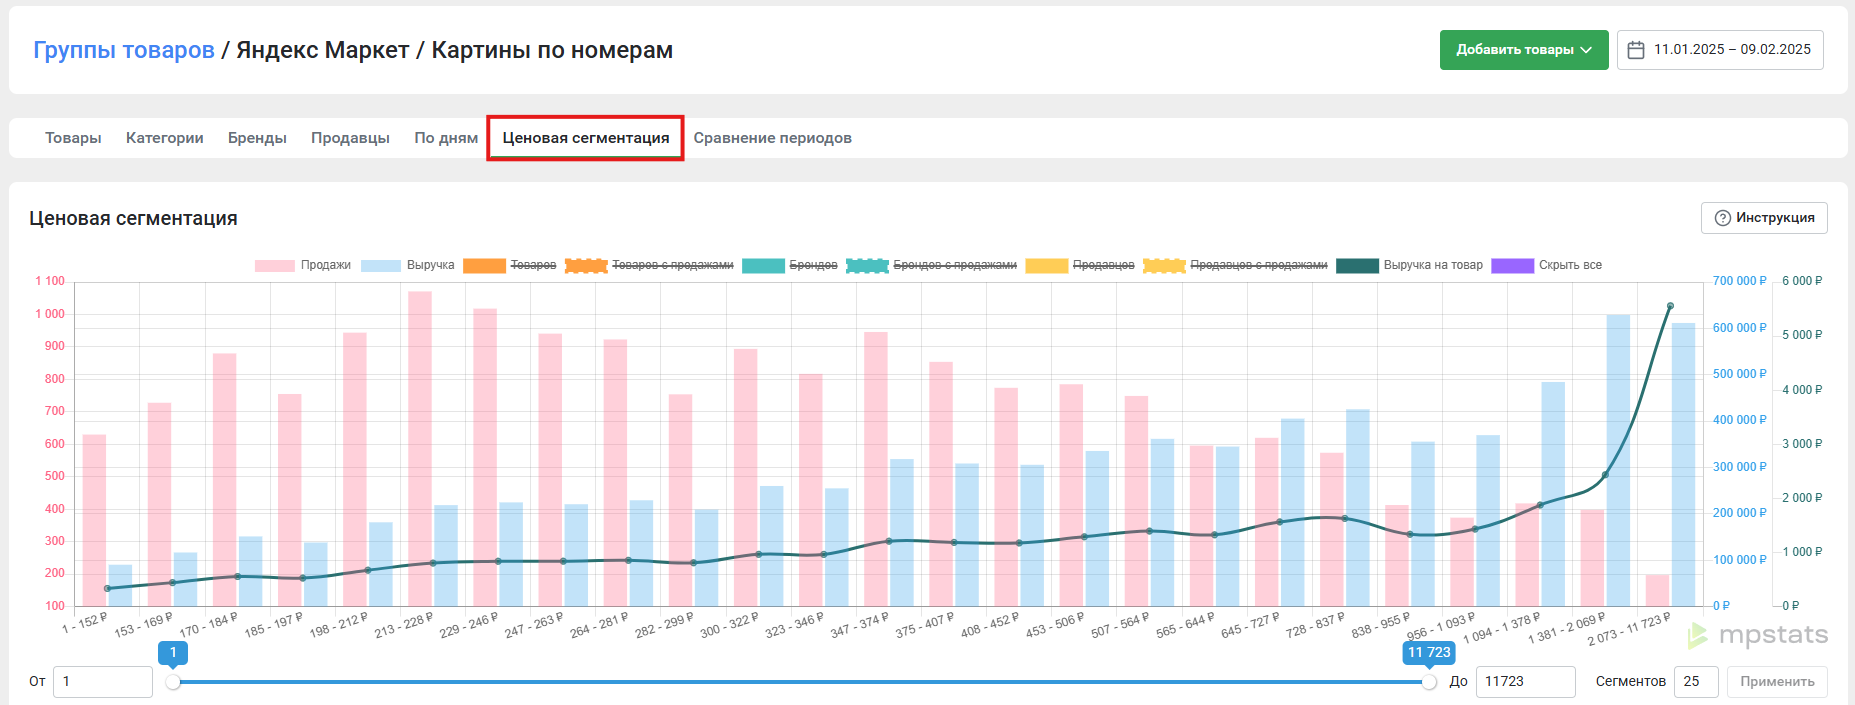
Task: Open the Продавцы tab
Action: coord(350,138)
